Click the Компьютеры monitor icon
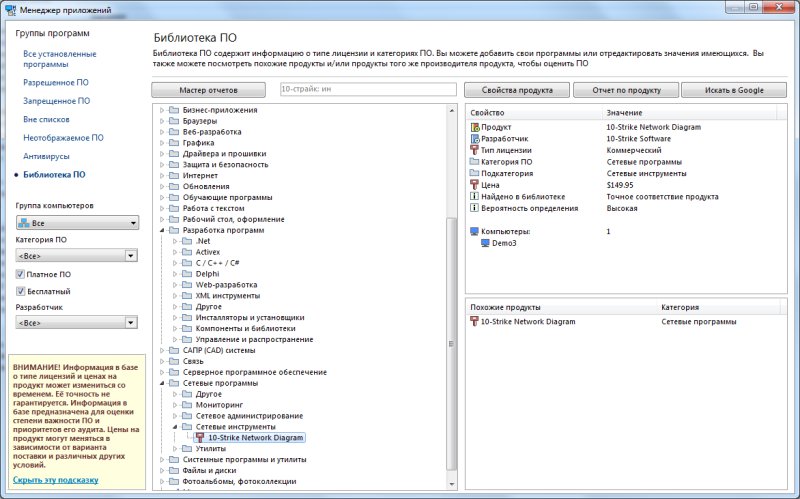800x499 pixels. pyautogui.click(x=474, y=232)
